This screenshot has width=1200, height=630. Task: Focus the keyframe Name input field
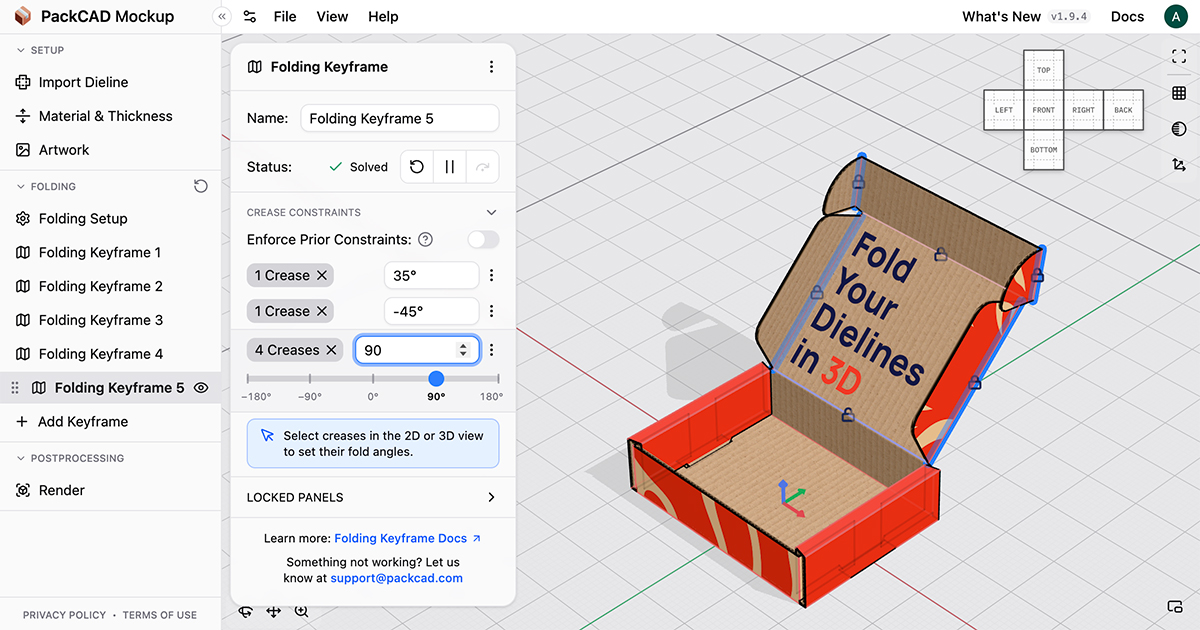click(x=400, y=118)
